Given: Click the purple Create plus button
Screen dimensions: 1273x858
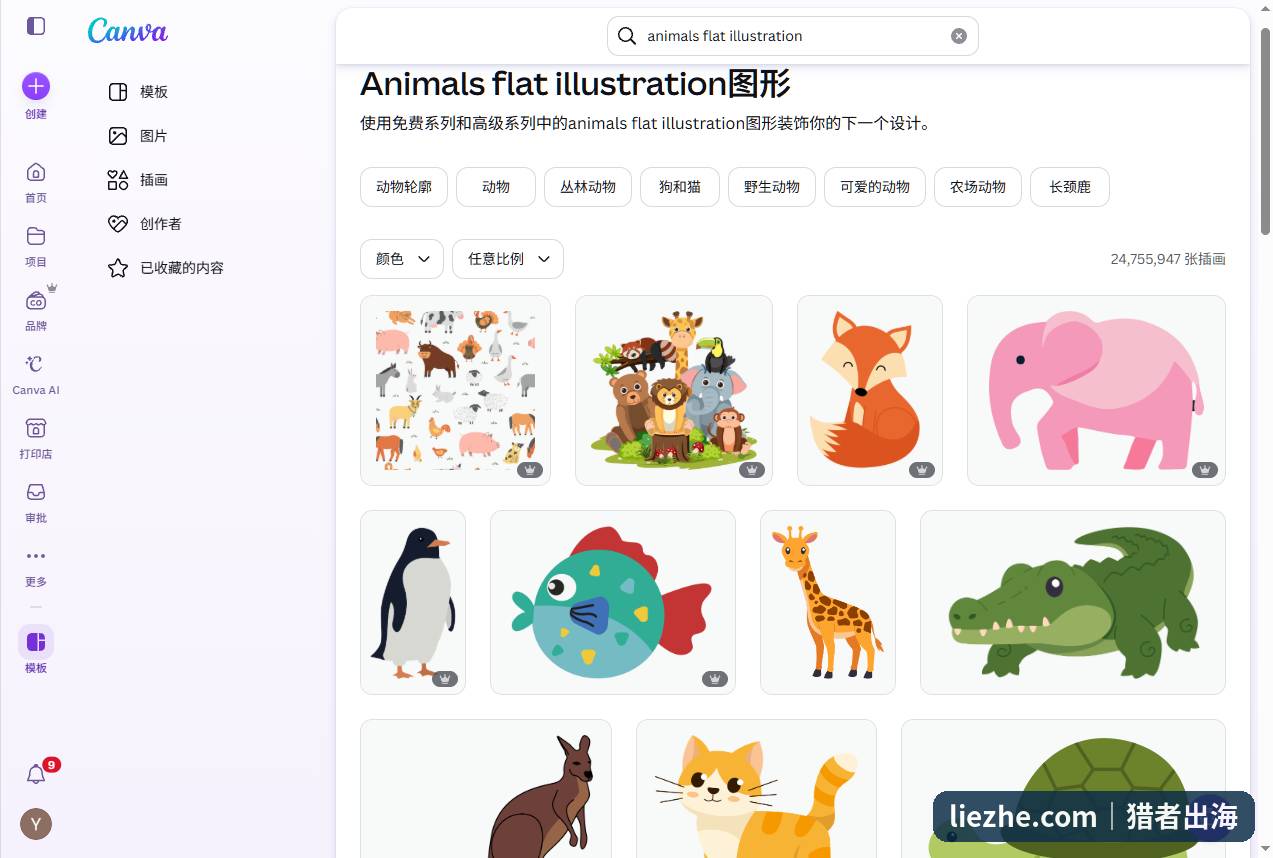Looking at the screenshot, I should (x=36, y=86).
